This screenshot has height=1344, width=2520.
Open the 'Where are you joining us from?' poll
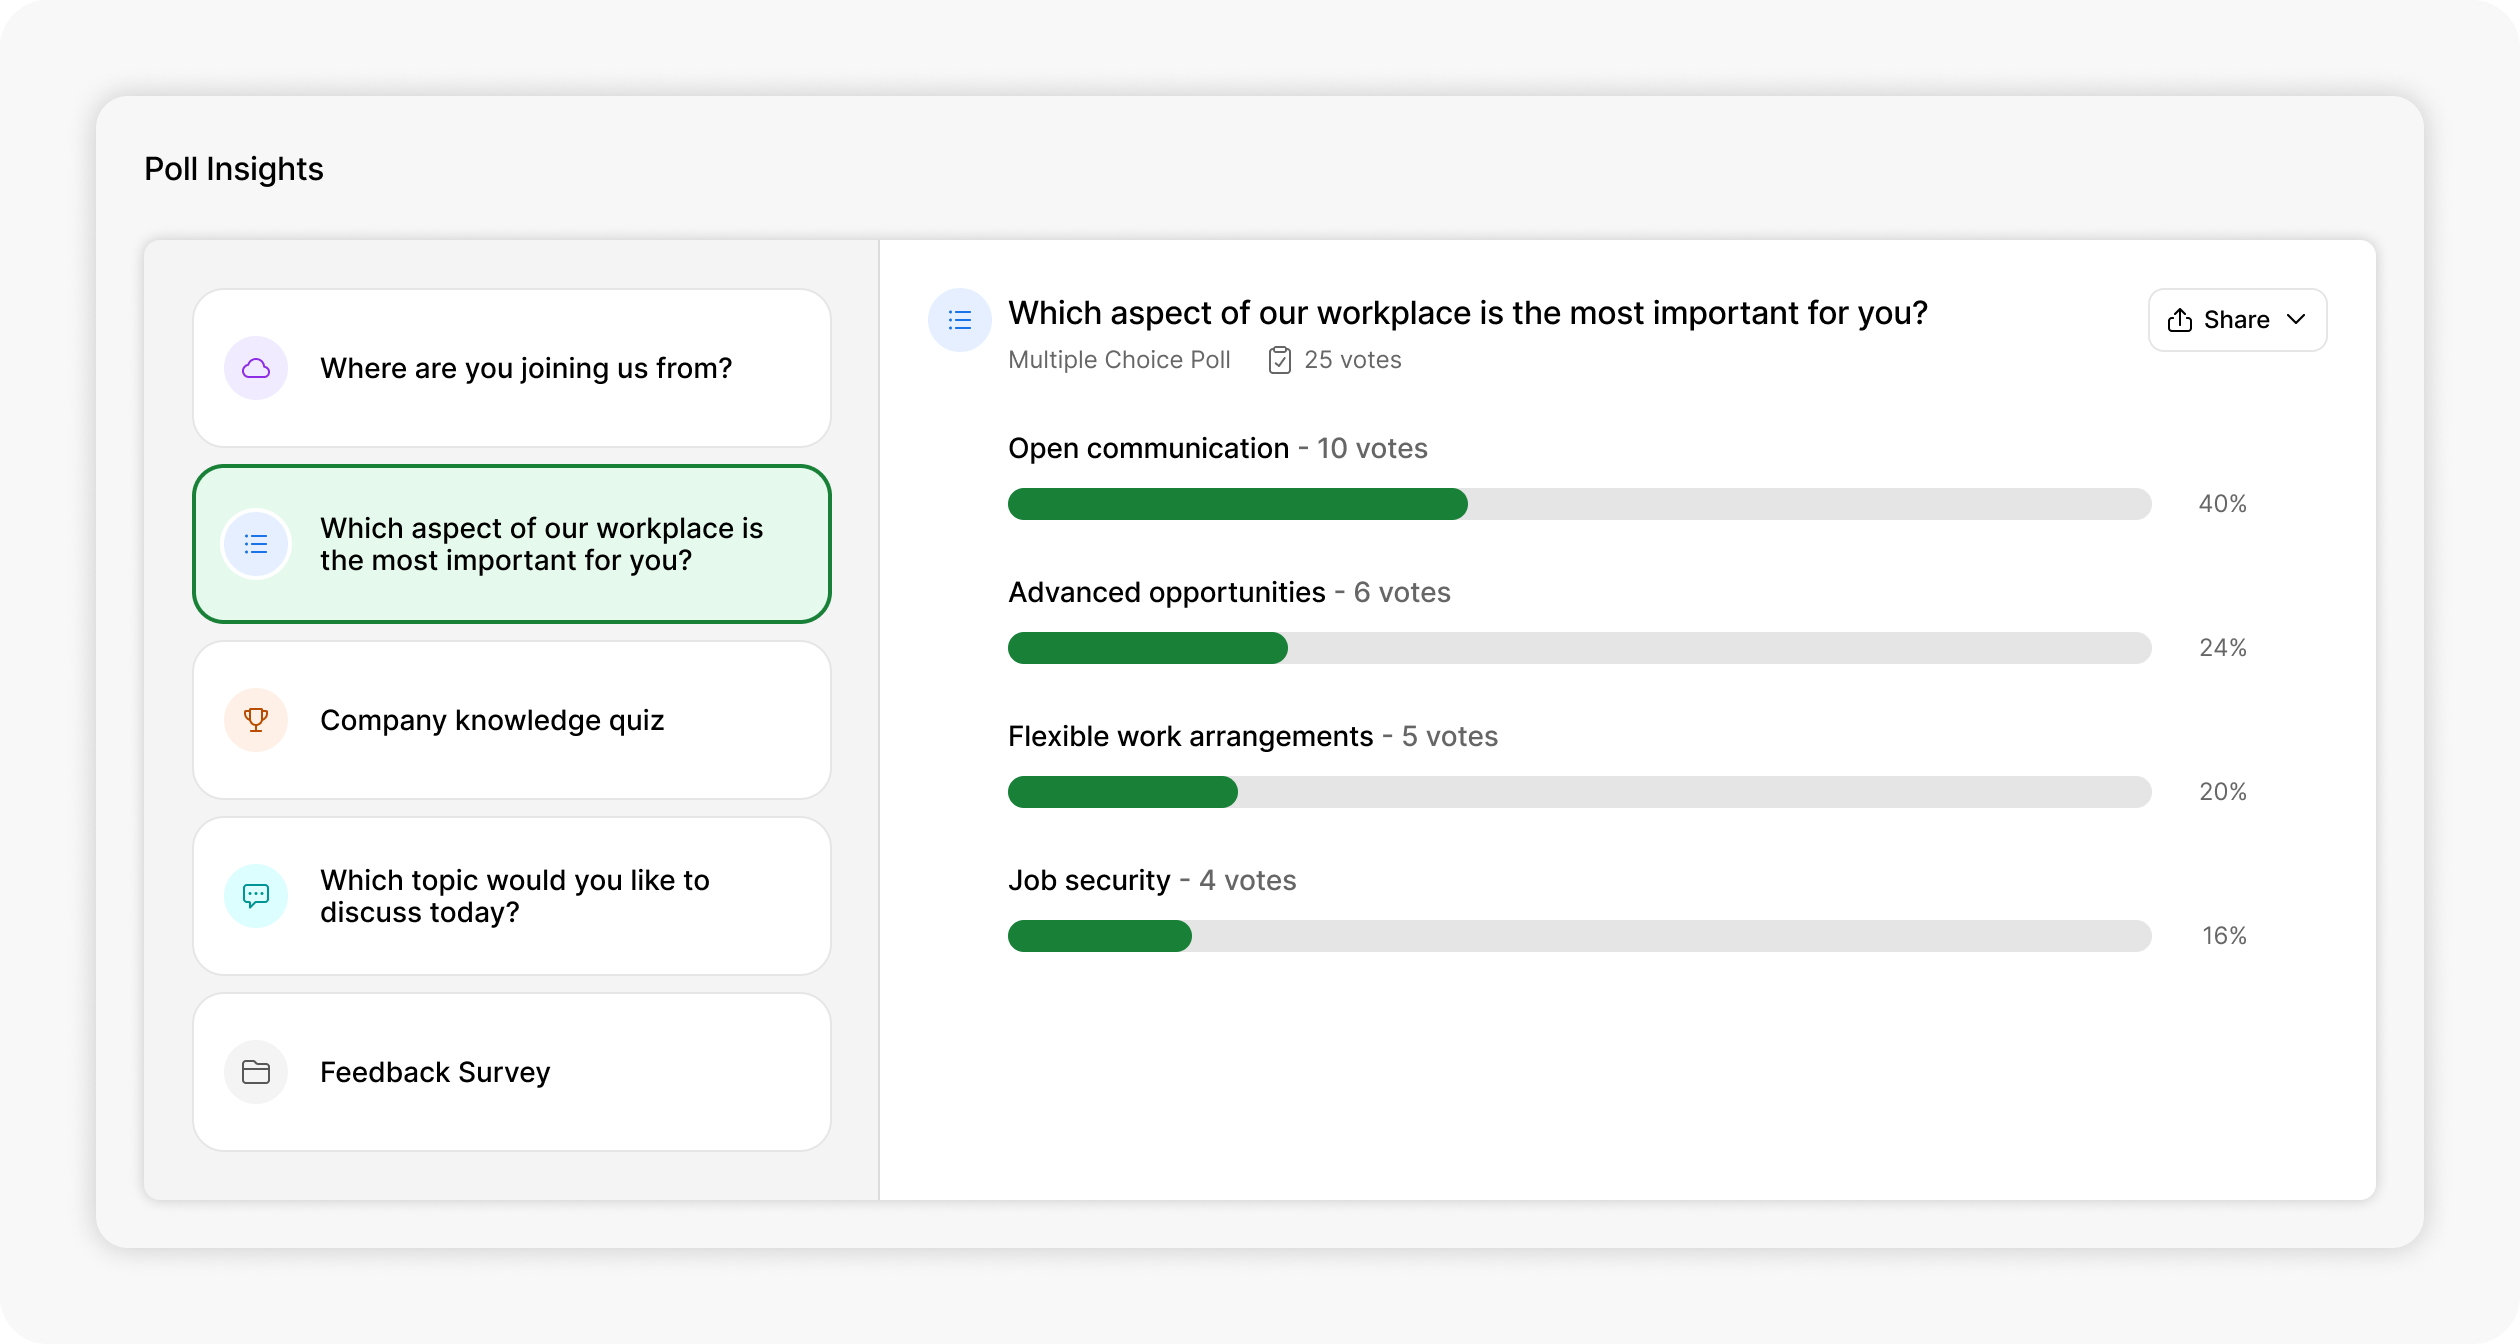(512, 368)
